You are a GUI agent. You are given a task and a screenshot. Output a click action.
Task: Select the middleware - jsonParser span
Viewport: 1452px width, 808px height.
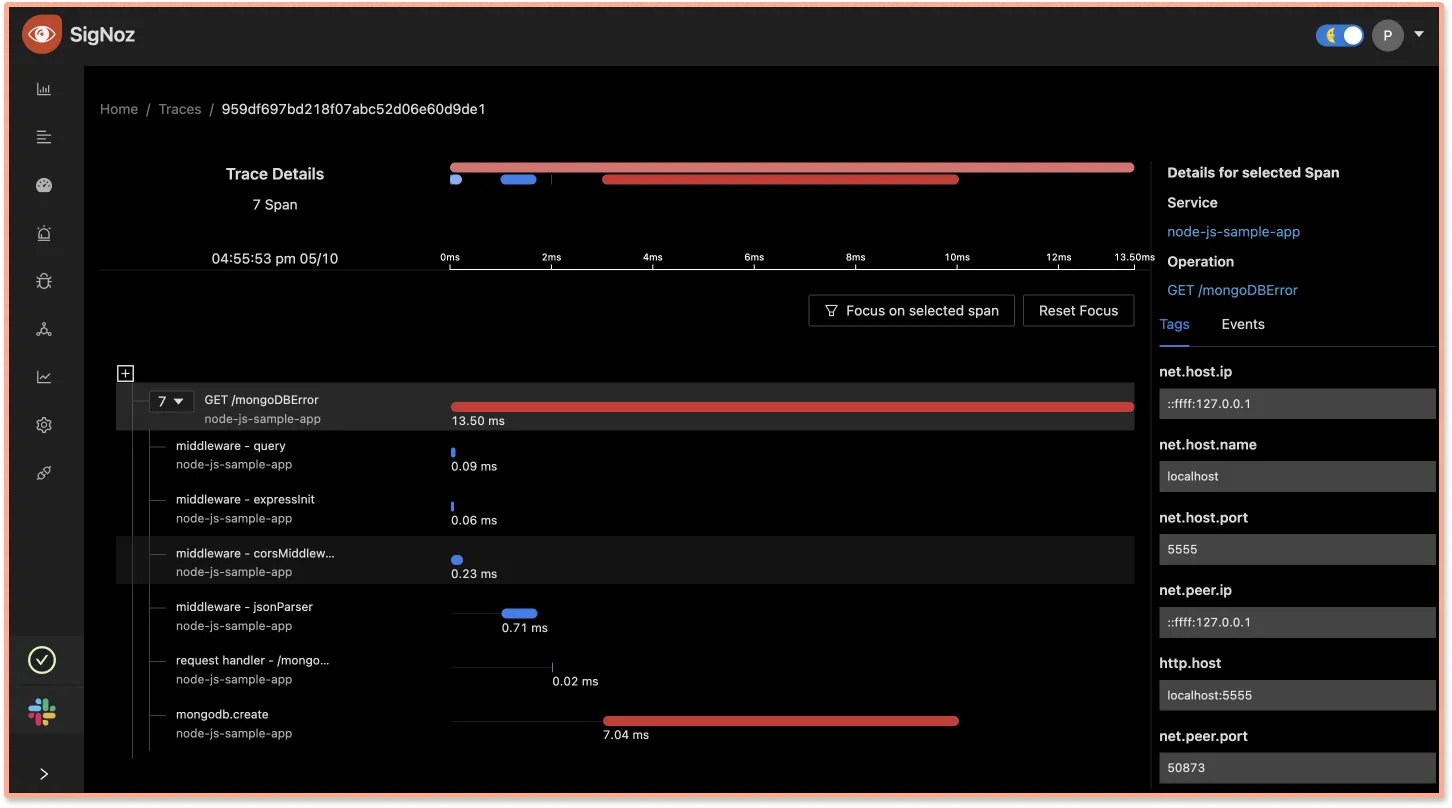[x=244, y=607]
